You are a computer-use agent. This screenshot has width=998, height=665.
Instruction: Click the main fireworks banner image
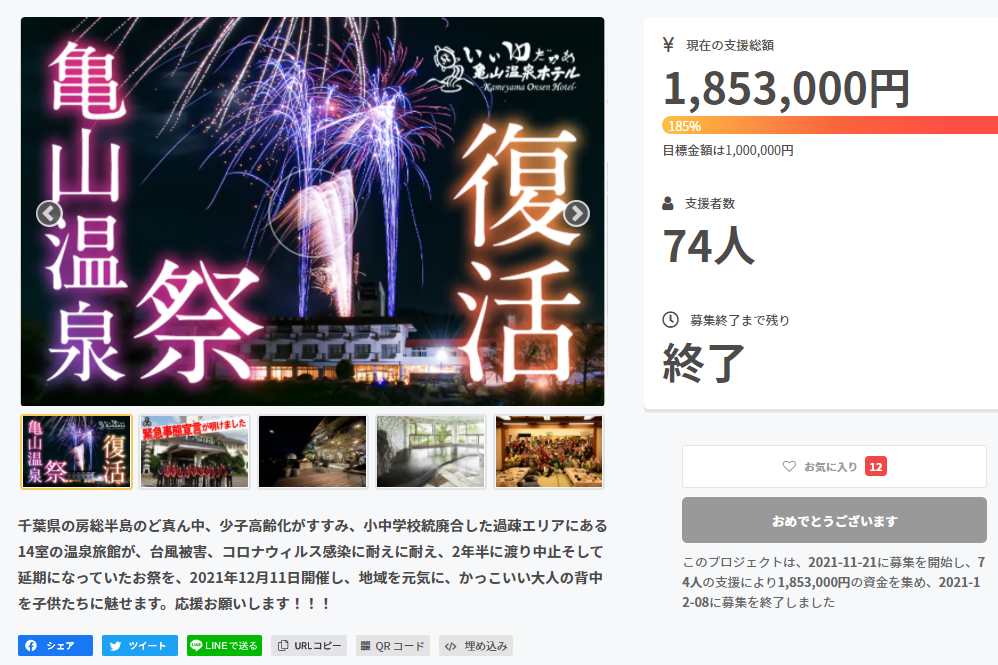(313, 211)
